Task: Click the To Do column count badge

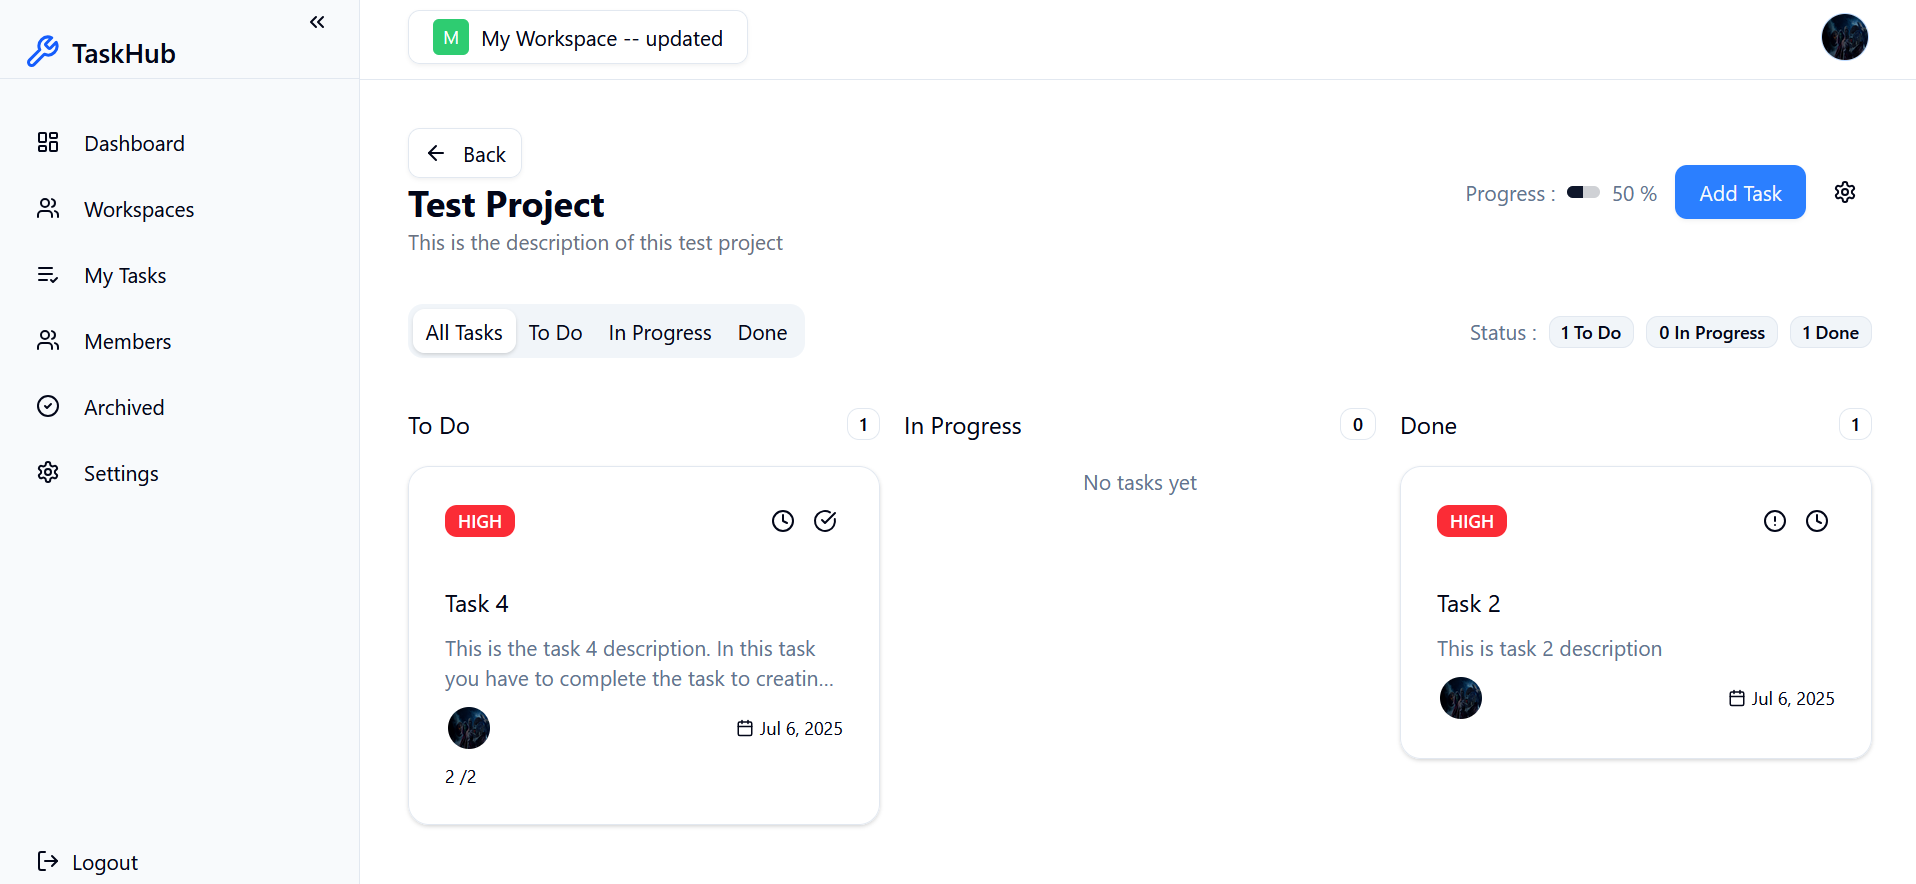Action: click(863, 425)
